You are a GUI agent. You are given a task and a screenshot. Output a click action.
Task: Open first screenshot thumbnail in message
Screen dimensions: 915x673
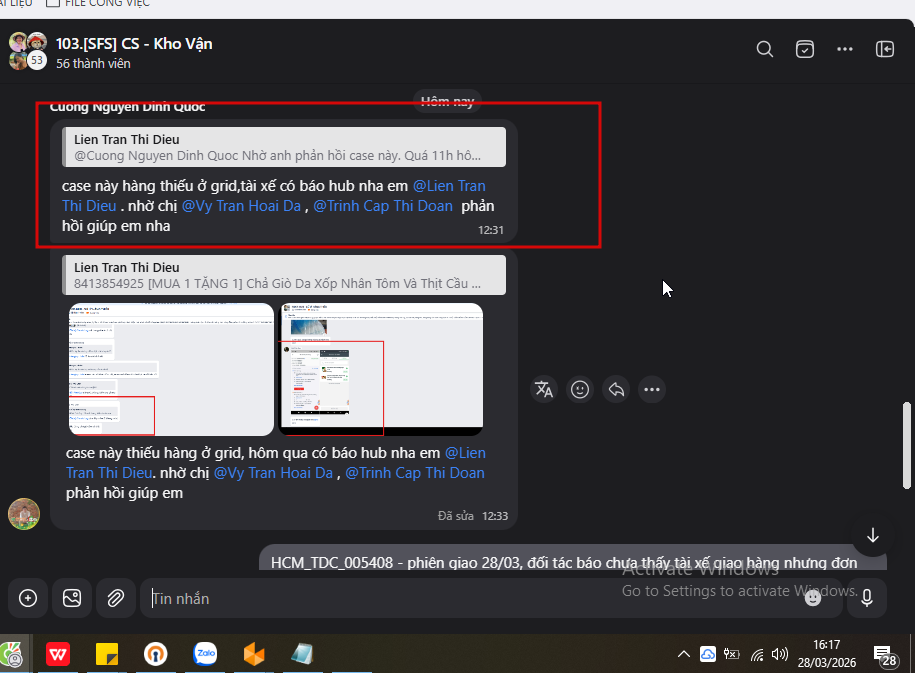pyautogui.click(x=171, y=369)
